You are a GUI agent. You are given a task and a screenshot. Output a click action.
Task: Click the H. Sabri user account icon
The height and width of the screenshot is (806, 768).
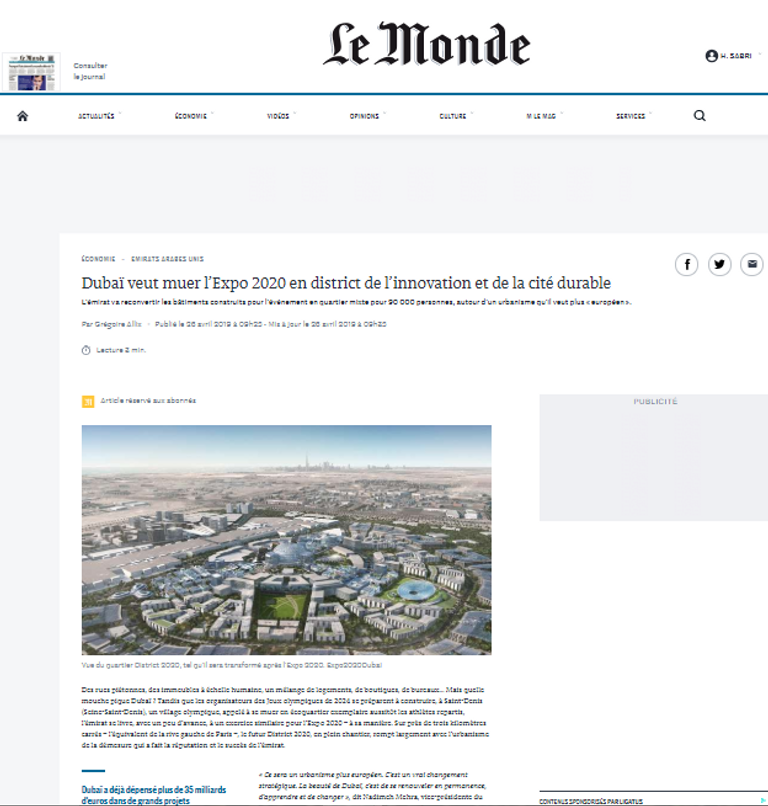711,56
